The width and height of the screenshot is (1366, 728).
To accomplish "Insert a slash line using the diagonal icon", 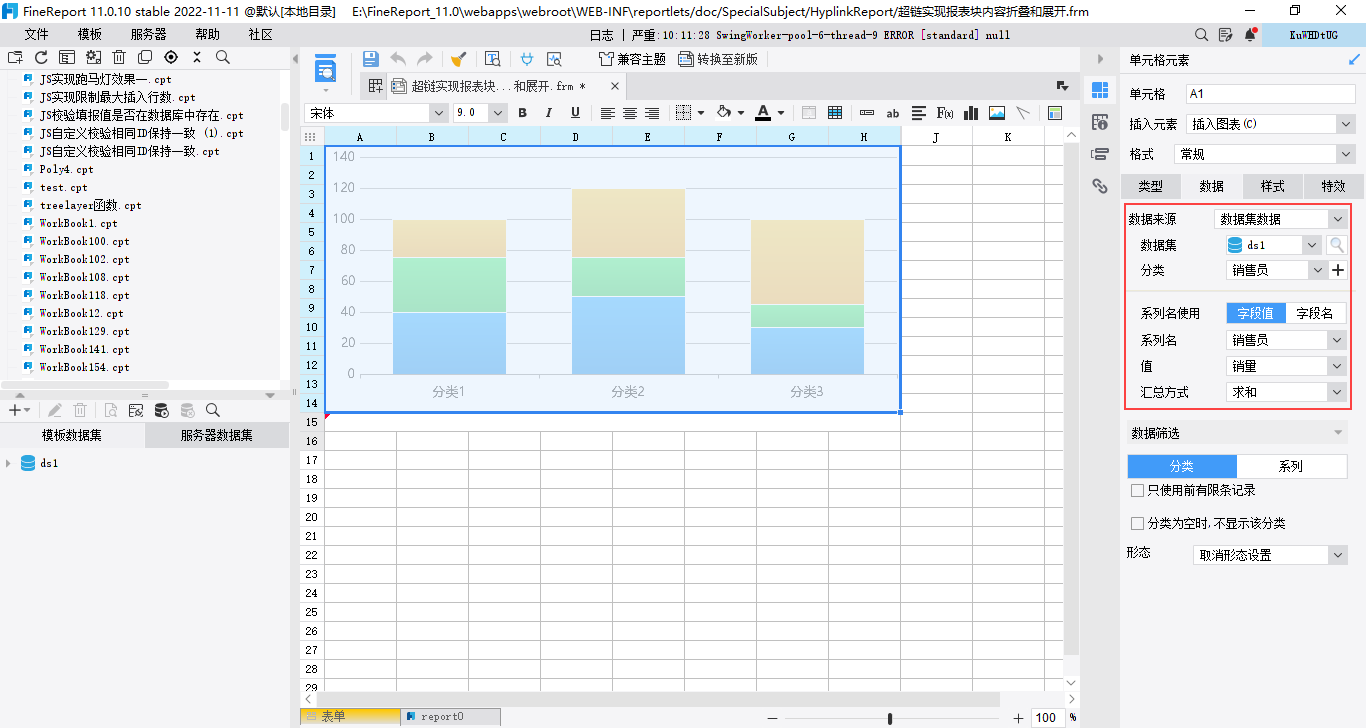I will (1023, 113).
